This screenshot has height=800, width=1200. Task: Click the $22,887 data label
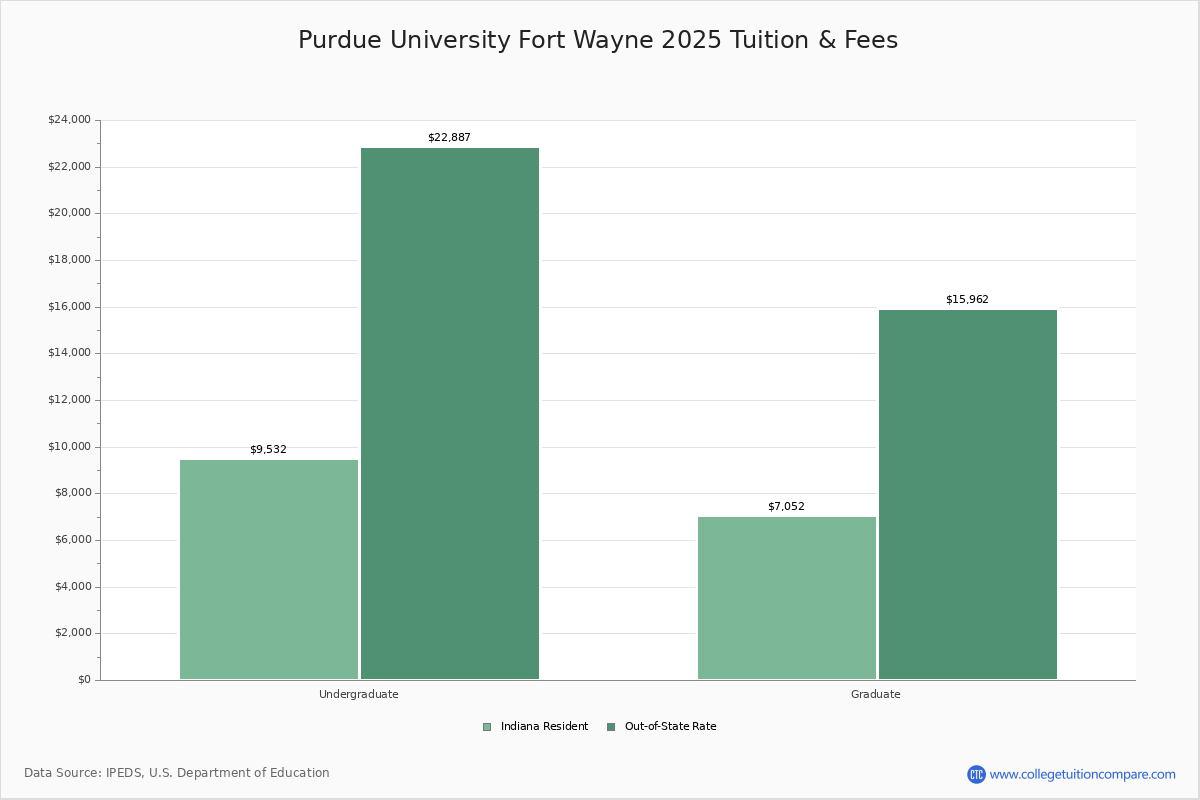click(449, 137)
